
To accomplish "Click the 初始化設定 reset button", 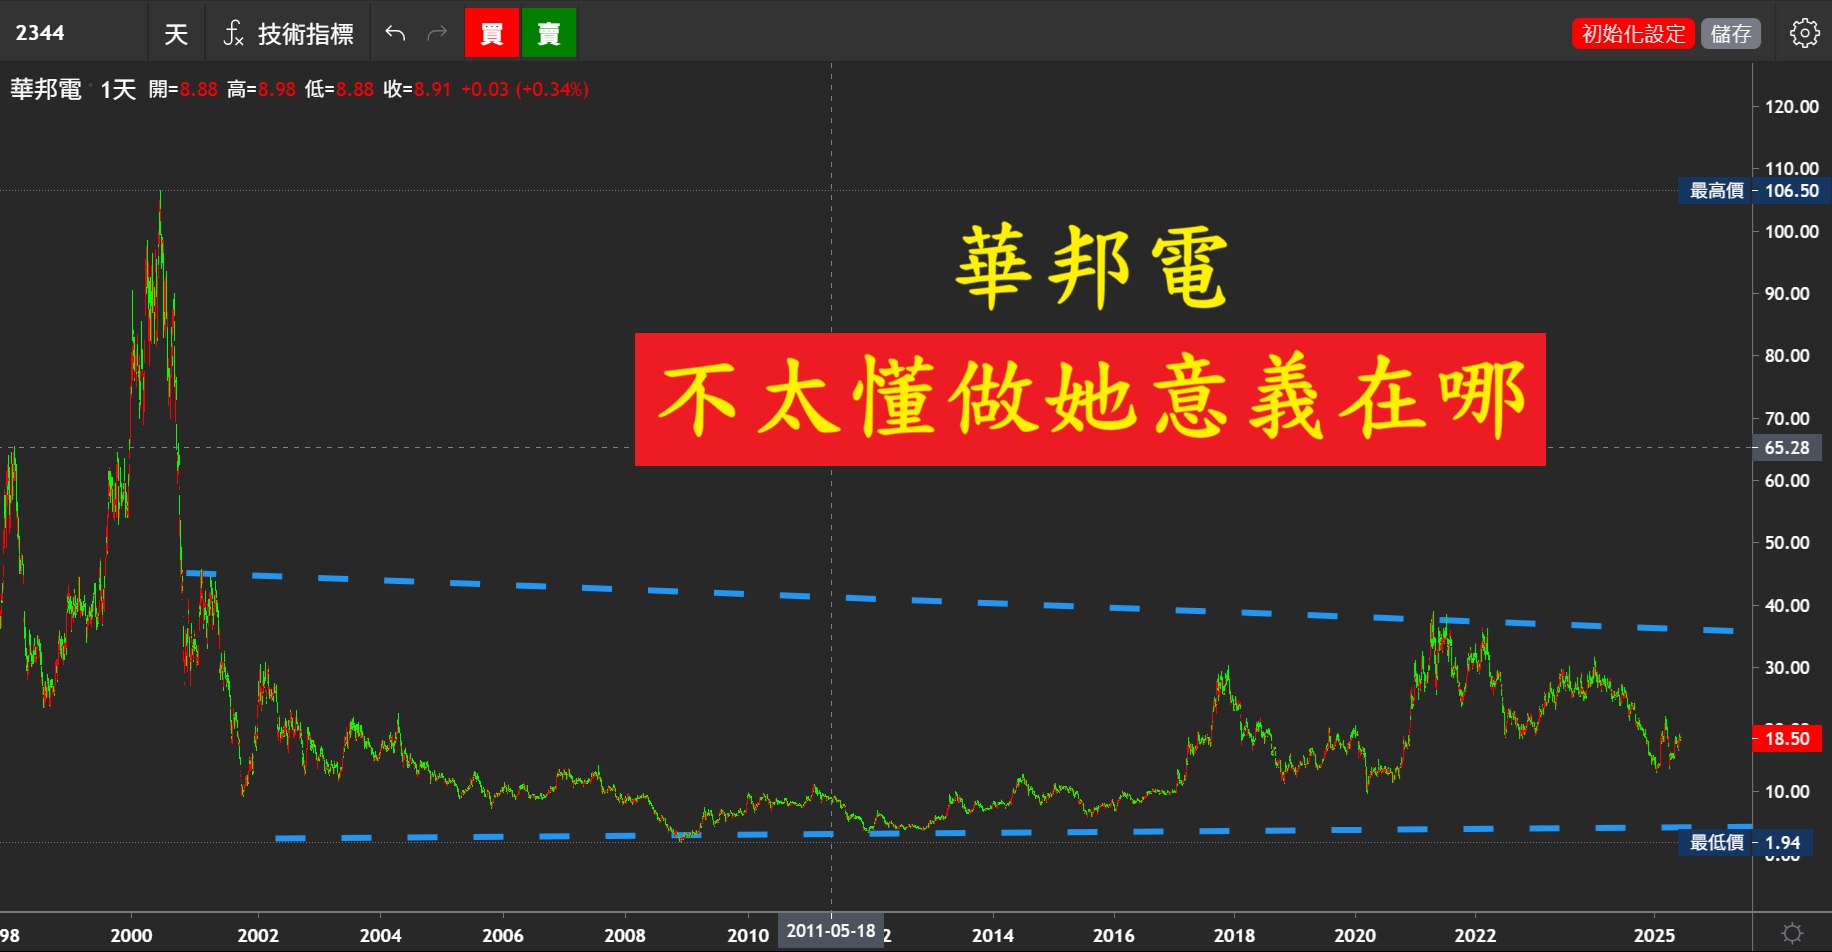I will tap(1633, 34).
